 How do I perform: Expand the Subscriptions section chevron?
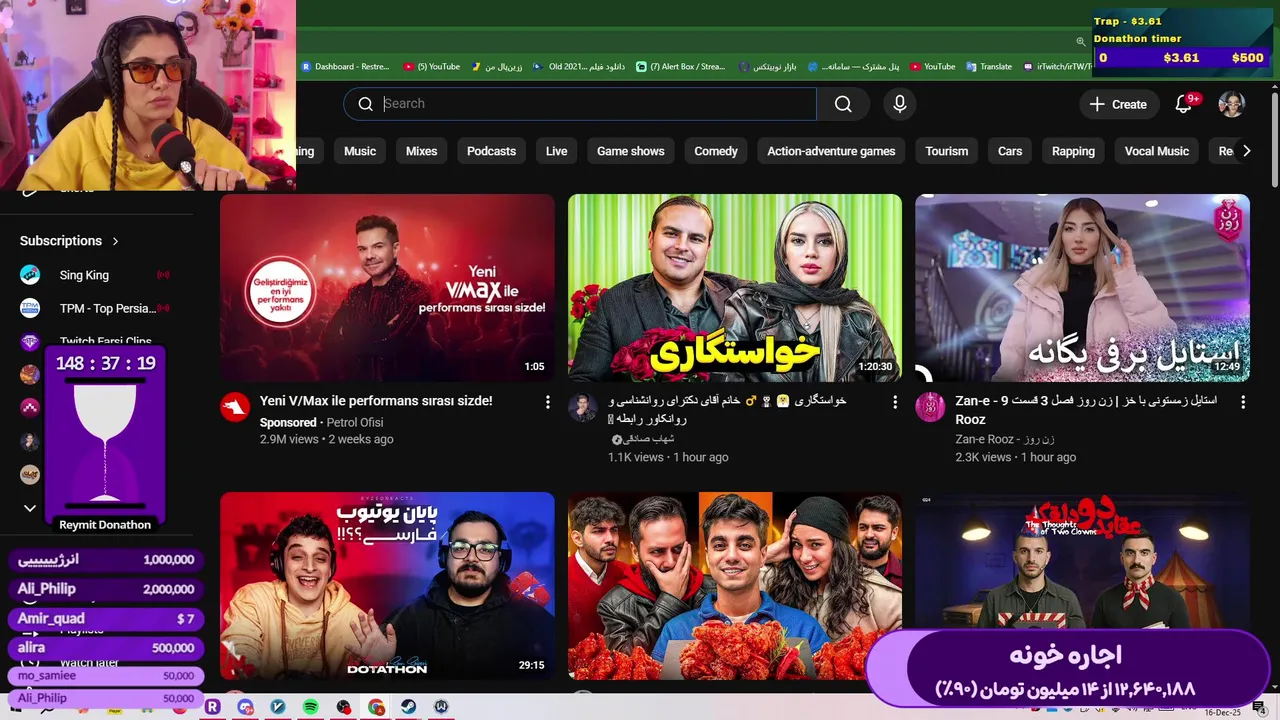(x=115, y=241)
